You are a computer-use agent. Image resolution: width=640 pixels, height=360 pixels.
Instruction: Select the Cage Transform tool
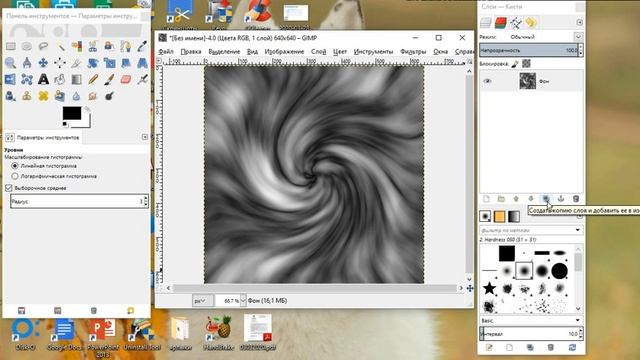[27, 79]
